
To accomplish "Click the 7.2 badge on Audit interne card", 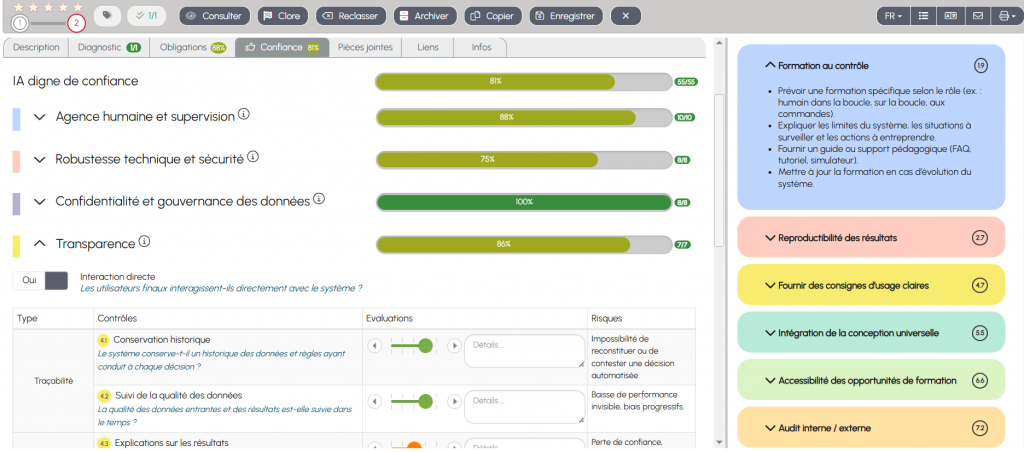I will coord(980,428).
